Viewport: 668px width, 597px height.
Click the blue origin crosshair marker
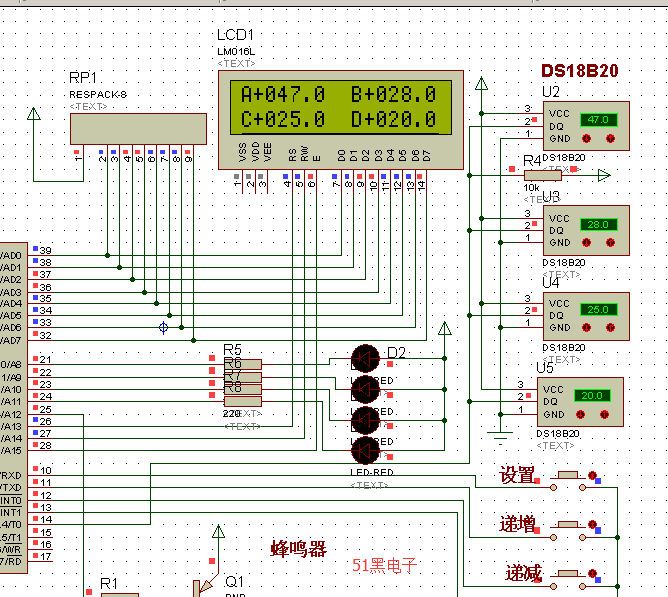[163, 328]
